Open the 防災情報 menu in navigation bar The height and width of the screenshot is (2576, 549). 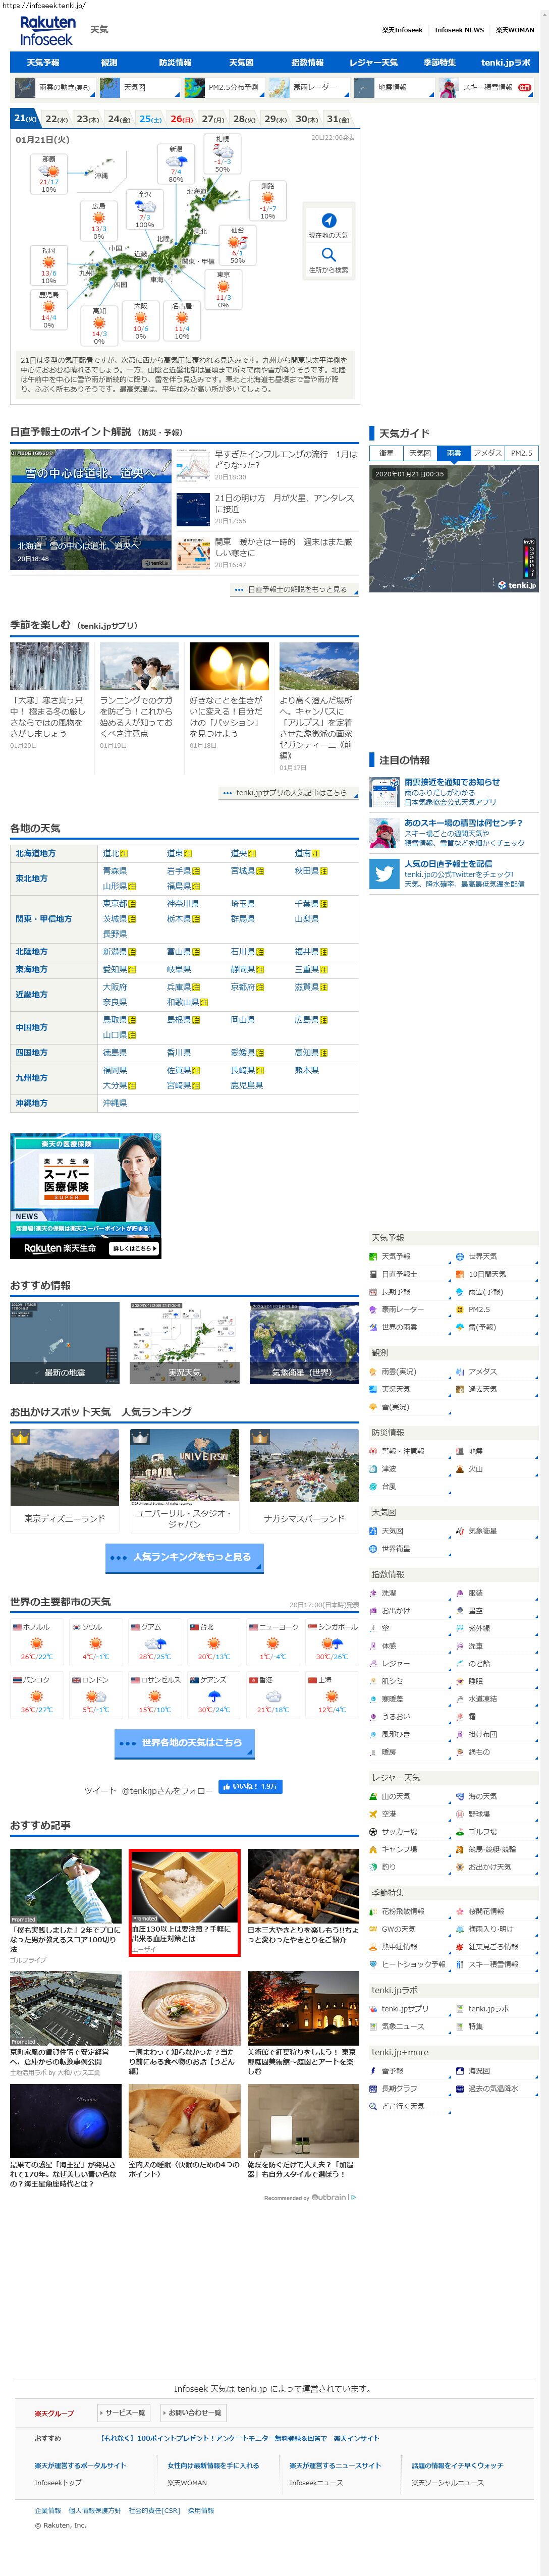[x=175, y=63]
